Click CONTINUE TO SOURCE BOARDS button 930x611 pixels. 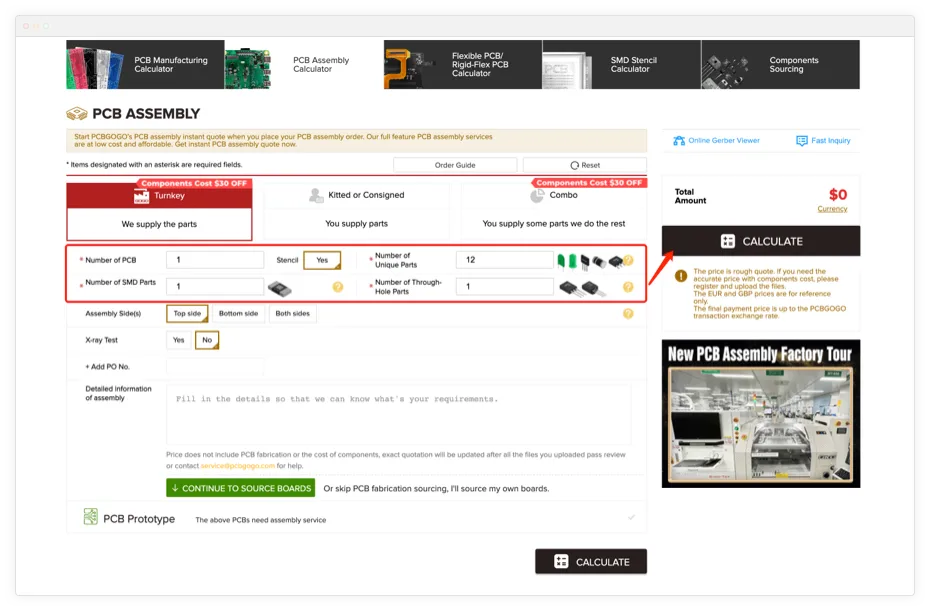[240, 488]
